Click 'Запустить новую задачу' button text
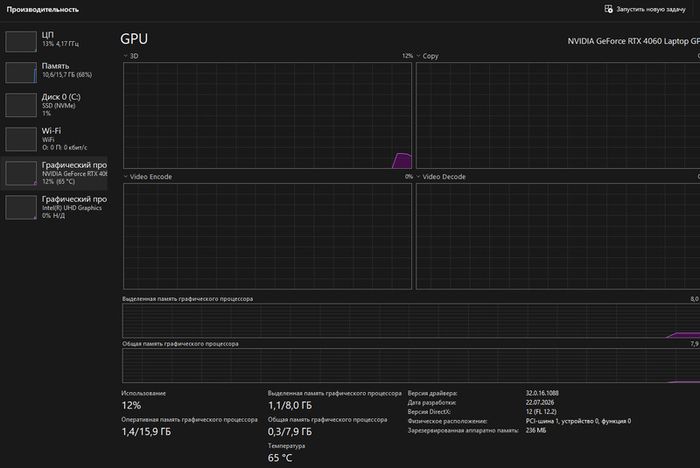This screenshot has width=700, height=468. click(x=650, y=9)
